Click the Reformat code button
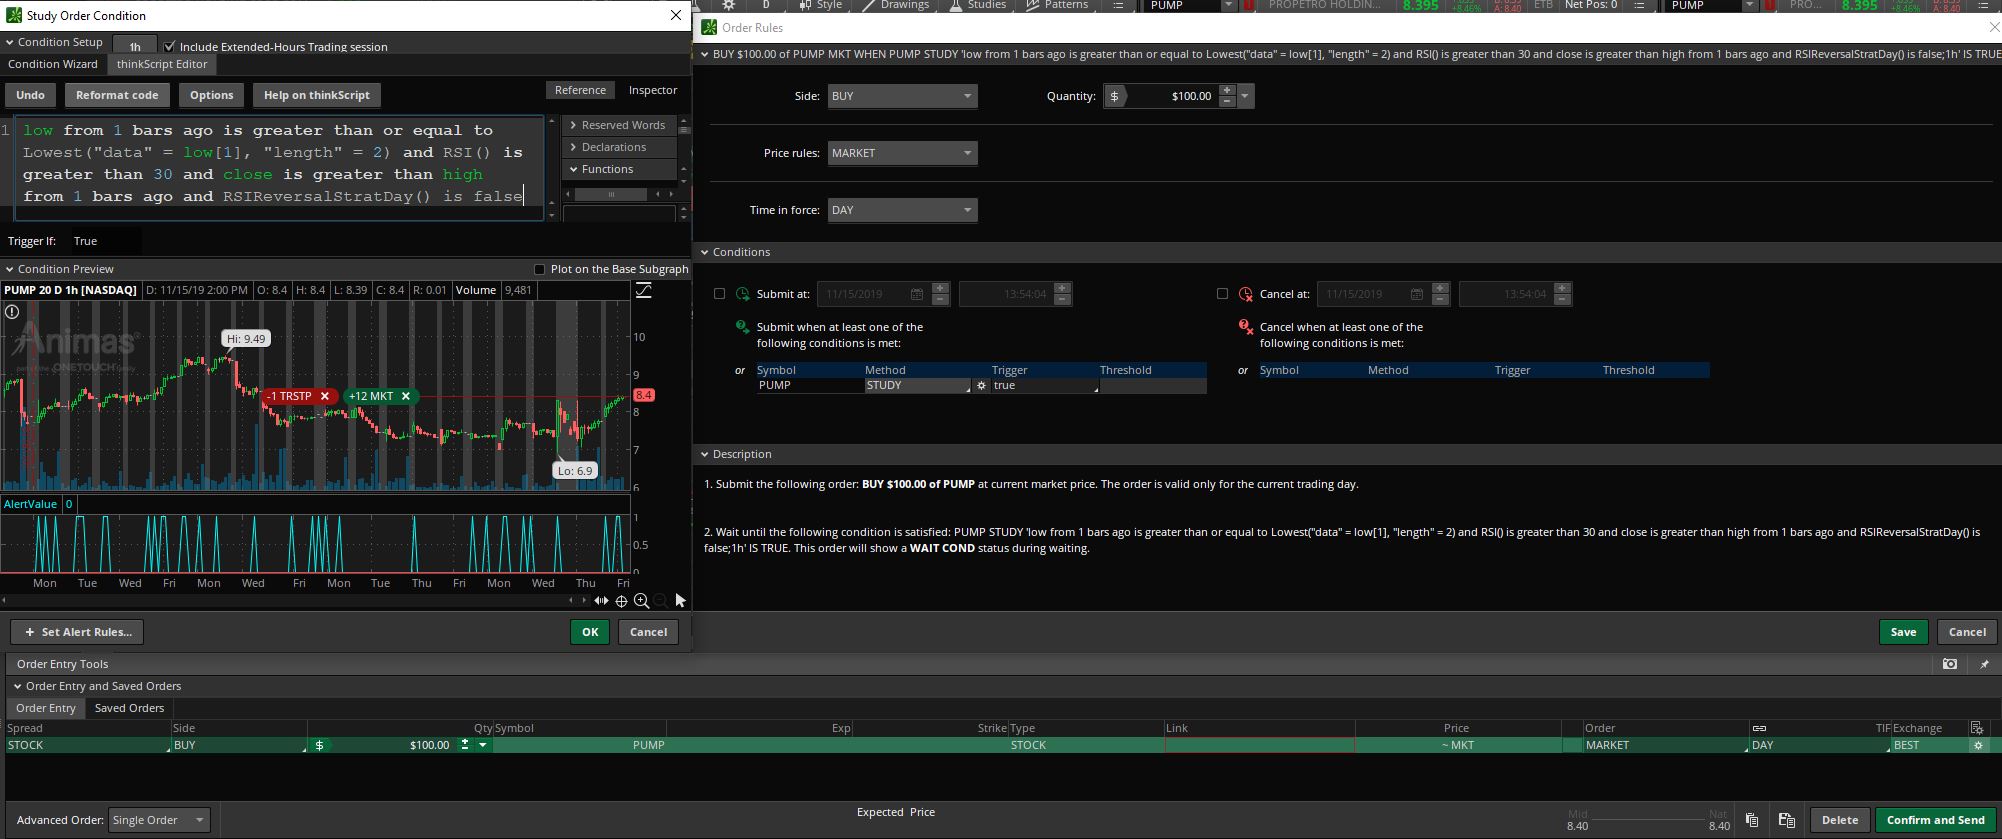The image size is (2002, 839). coord(117,95)
